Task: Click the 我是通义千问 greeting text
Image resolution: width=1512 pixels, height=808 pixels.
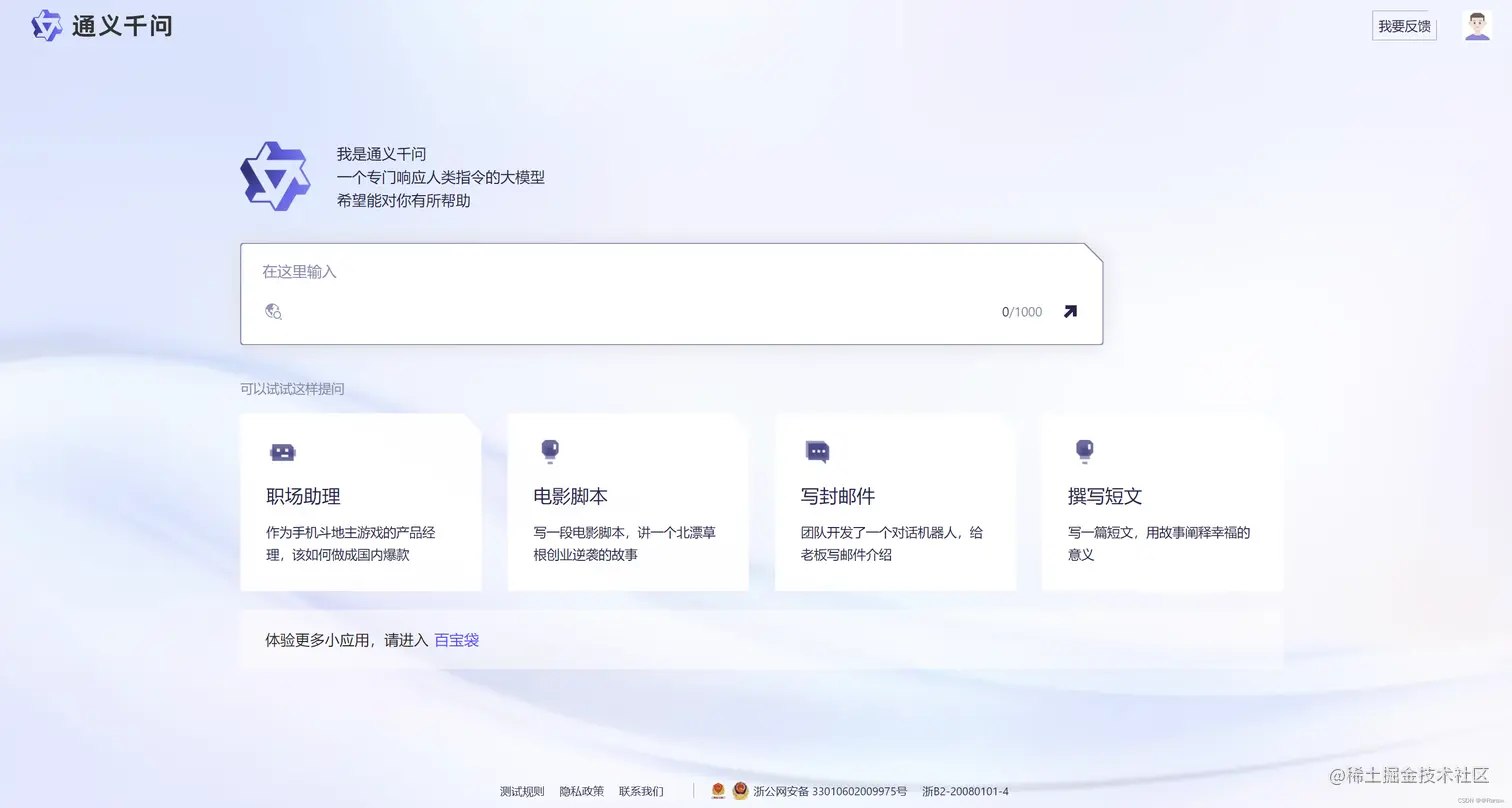Action: click(x=381, y=154)
